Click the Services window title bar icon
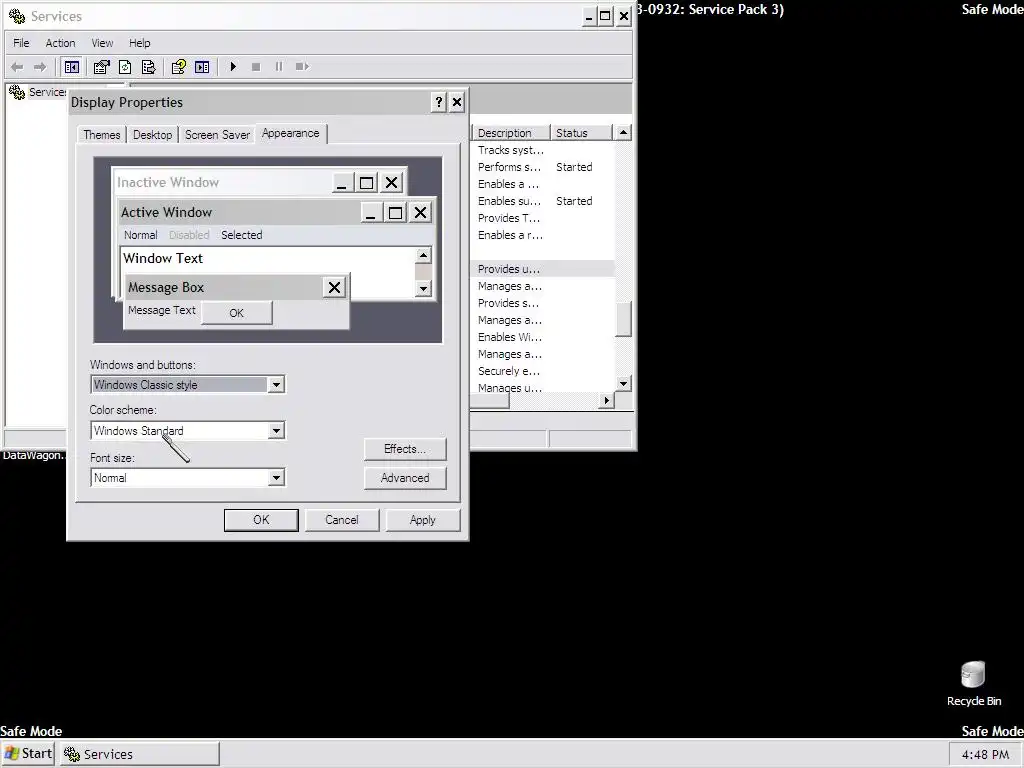 pos(17,16)
